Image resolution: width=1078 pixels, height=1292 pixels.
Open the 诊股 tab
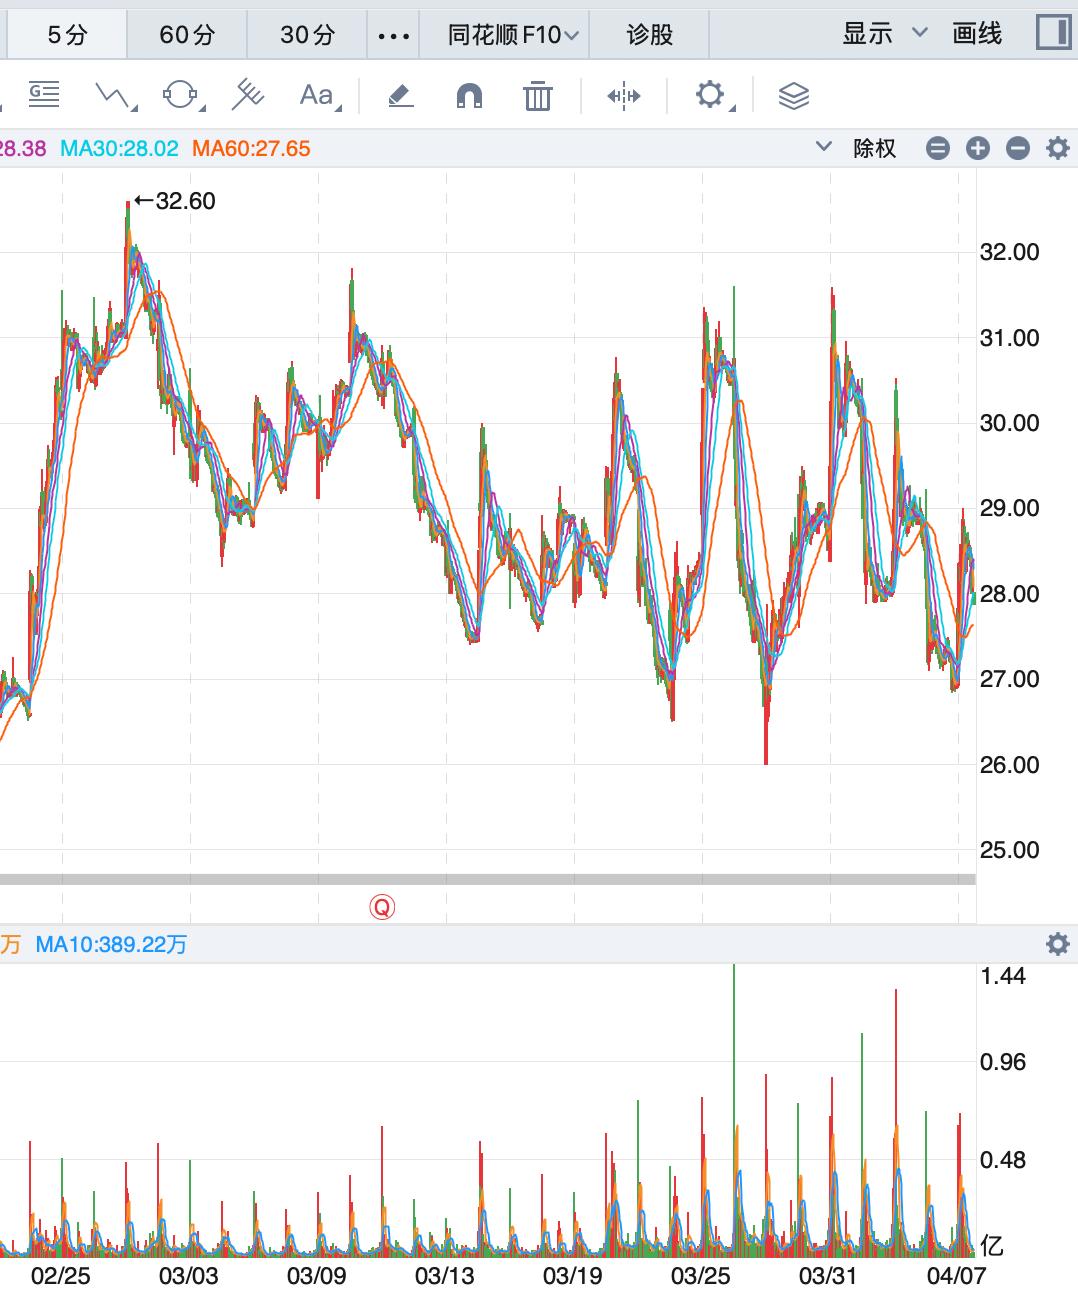(x=650, y=35)
